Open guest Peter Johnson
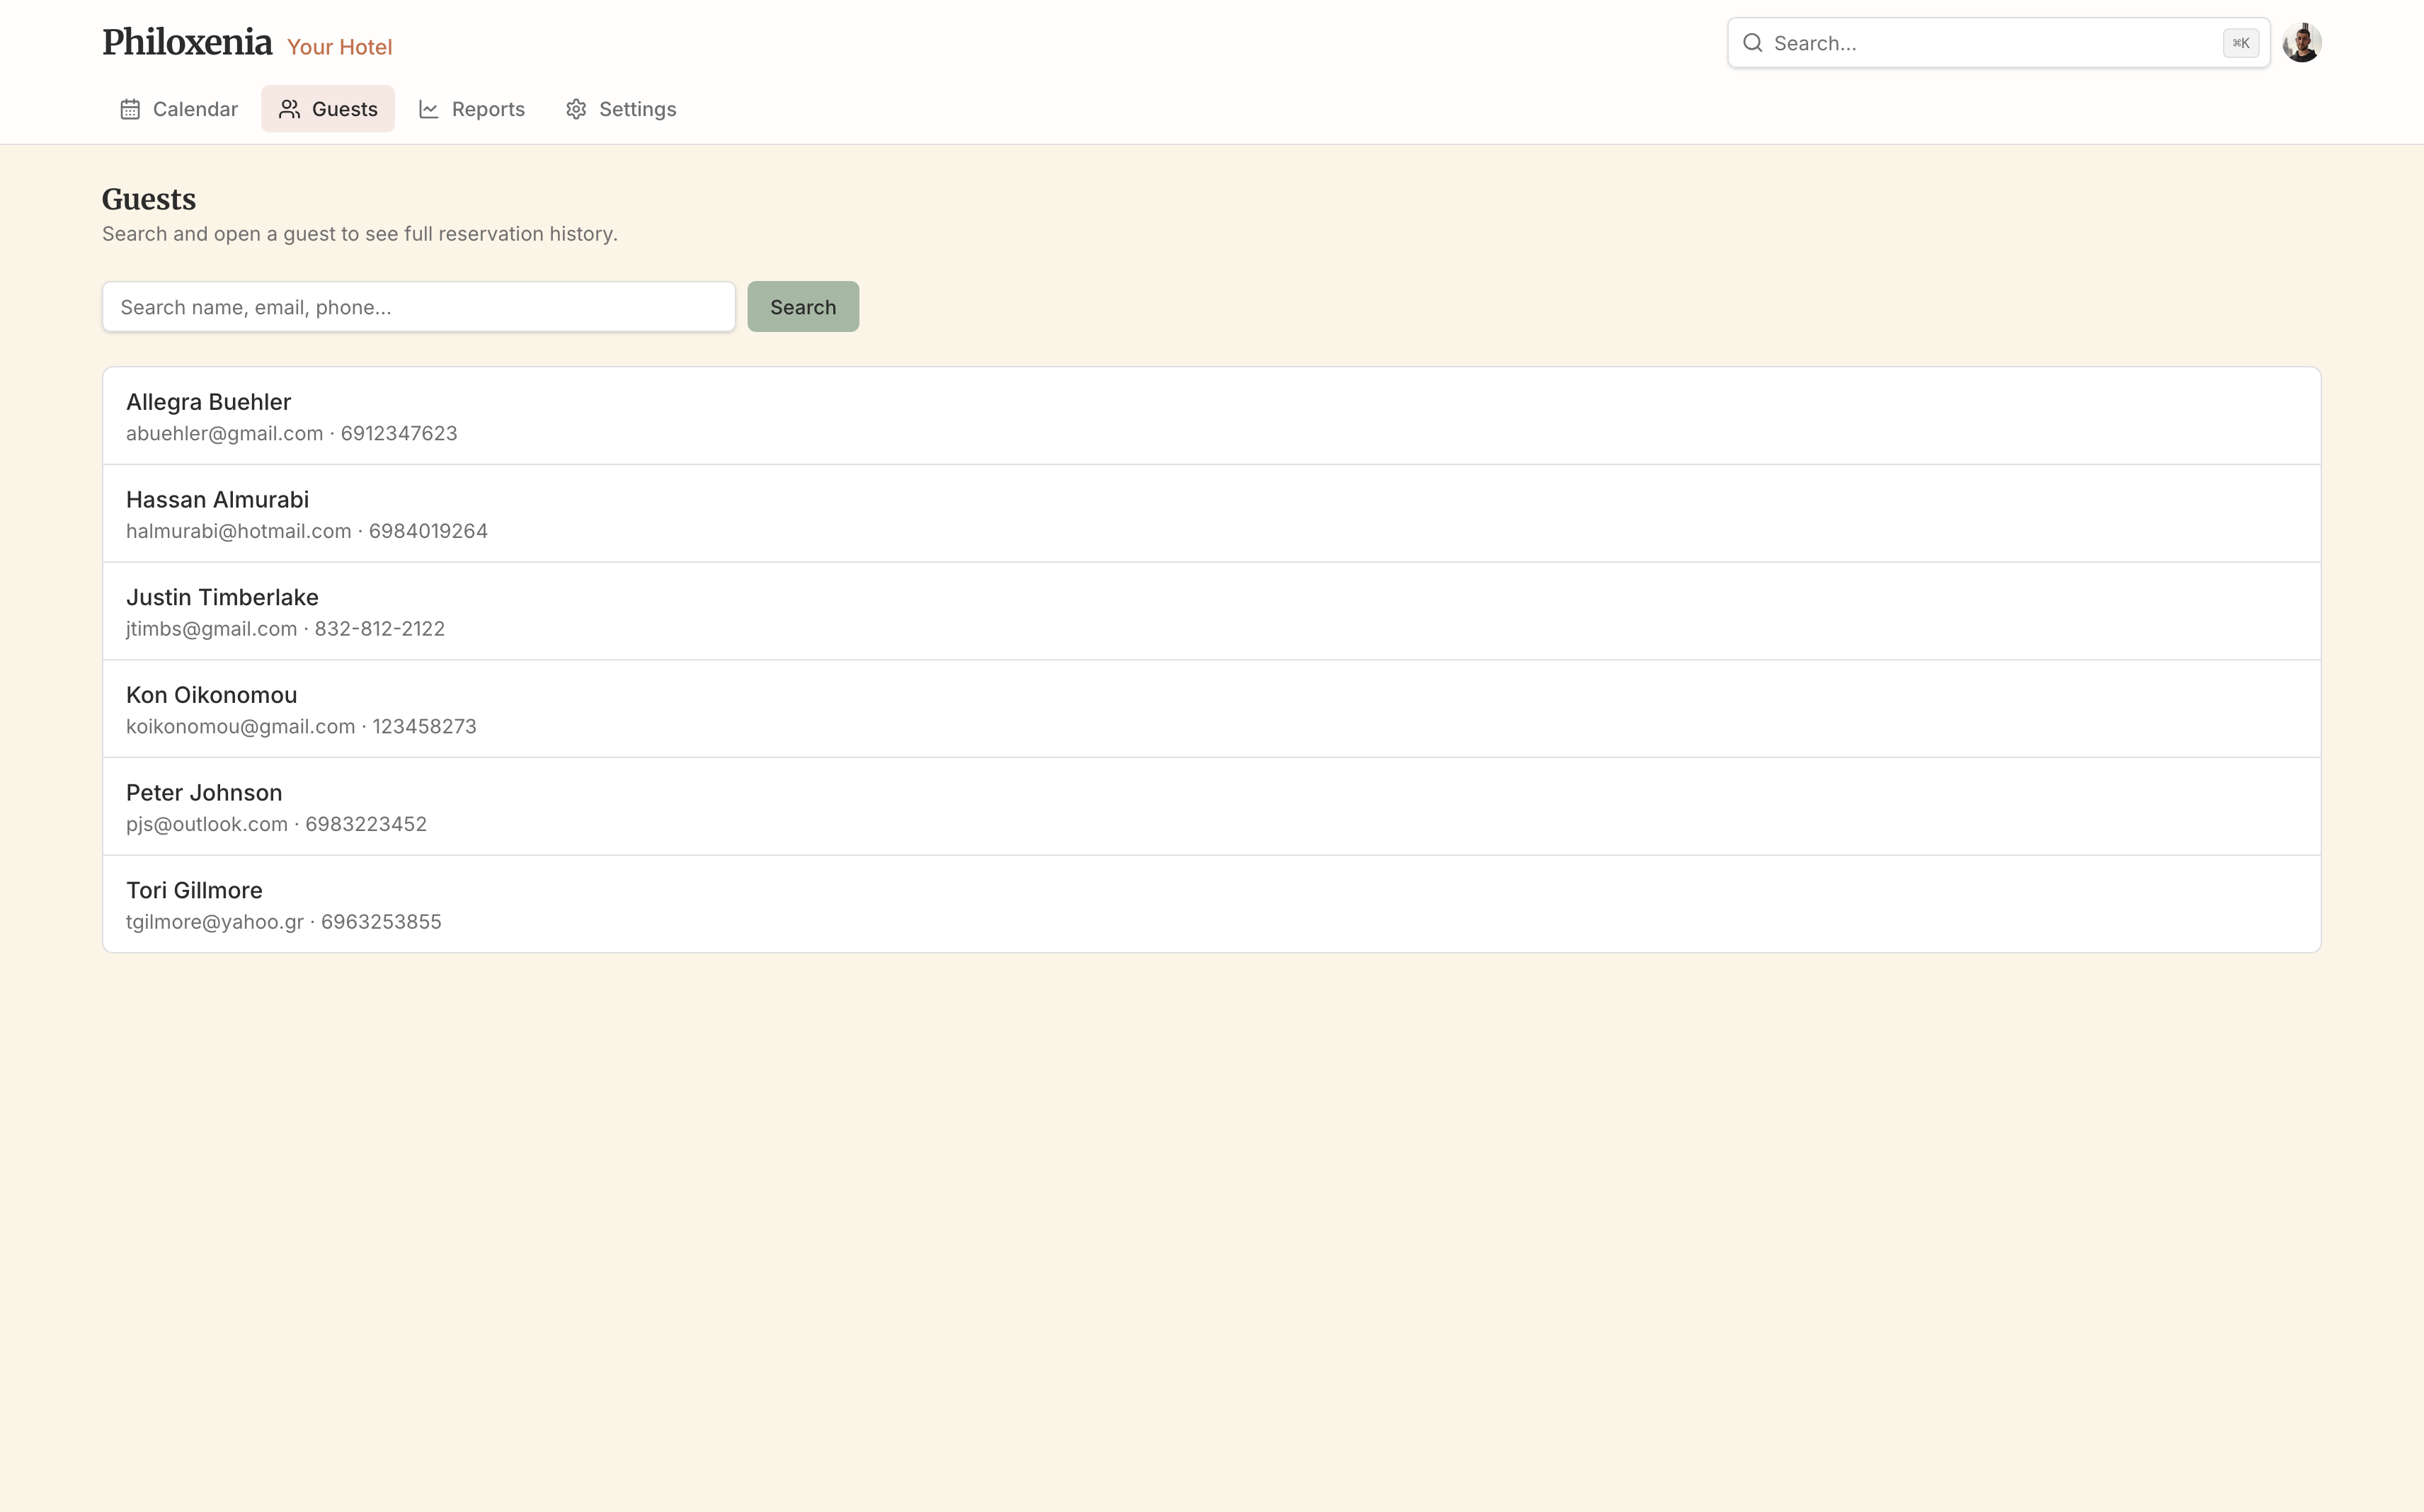Image resolution: width=2424 pixels, height=1512 pixels. coord(1211,806)
